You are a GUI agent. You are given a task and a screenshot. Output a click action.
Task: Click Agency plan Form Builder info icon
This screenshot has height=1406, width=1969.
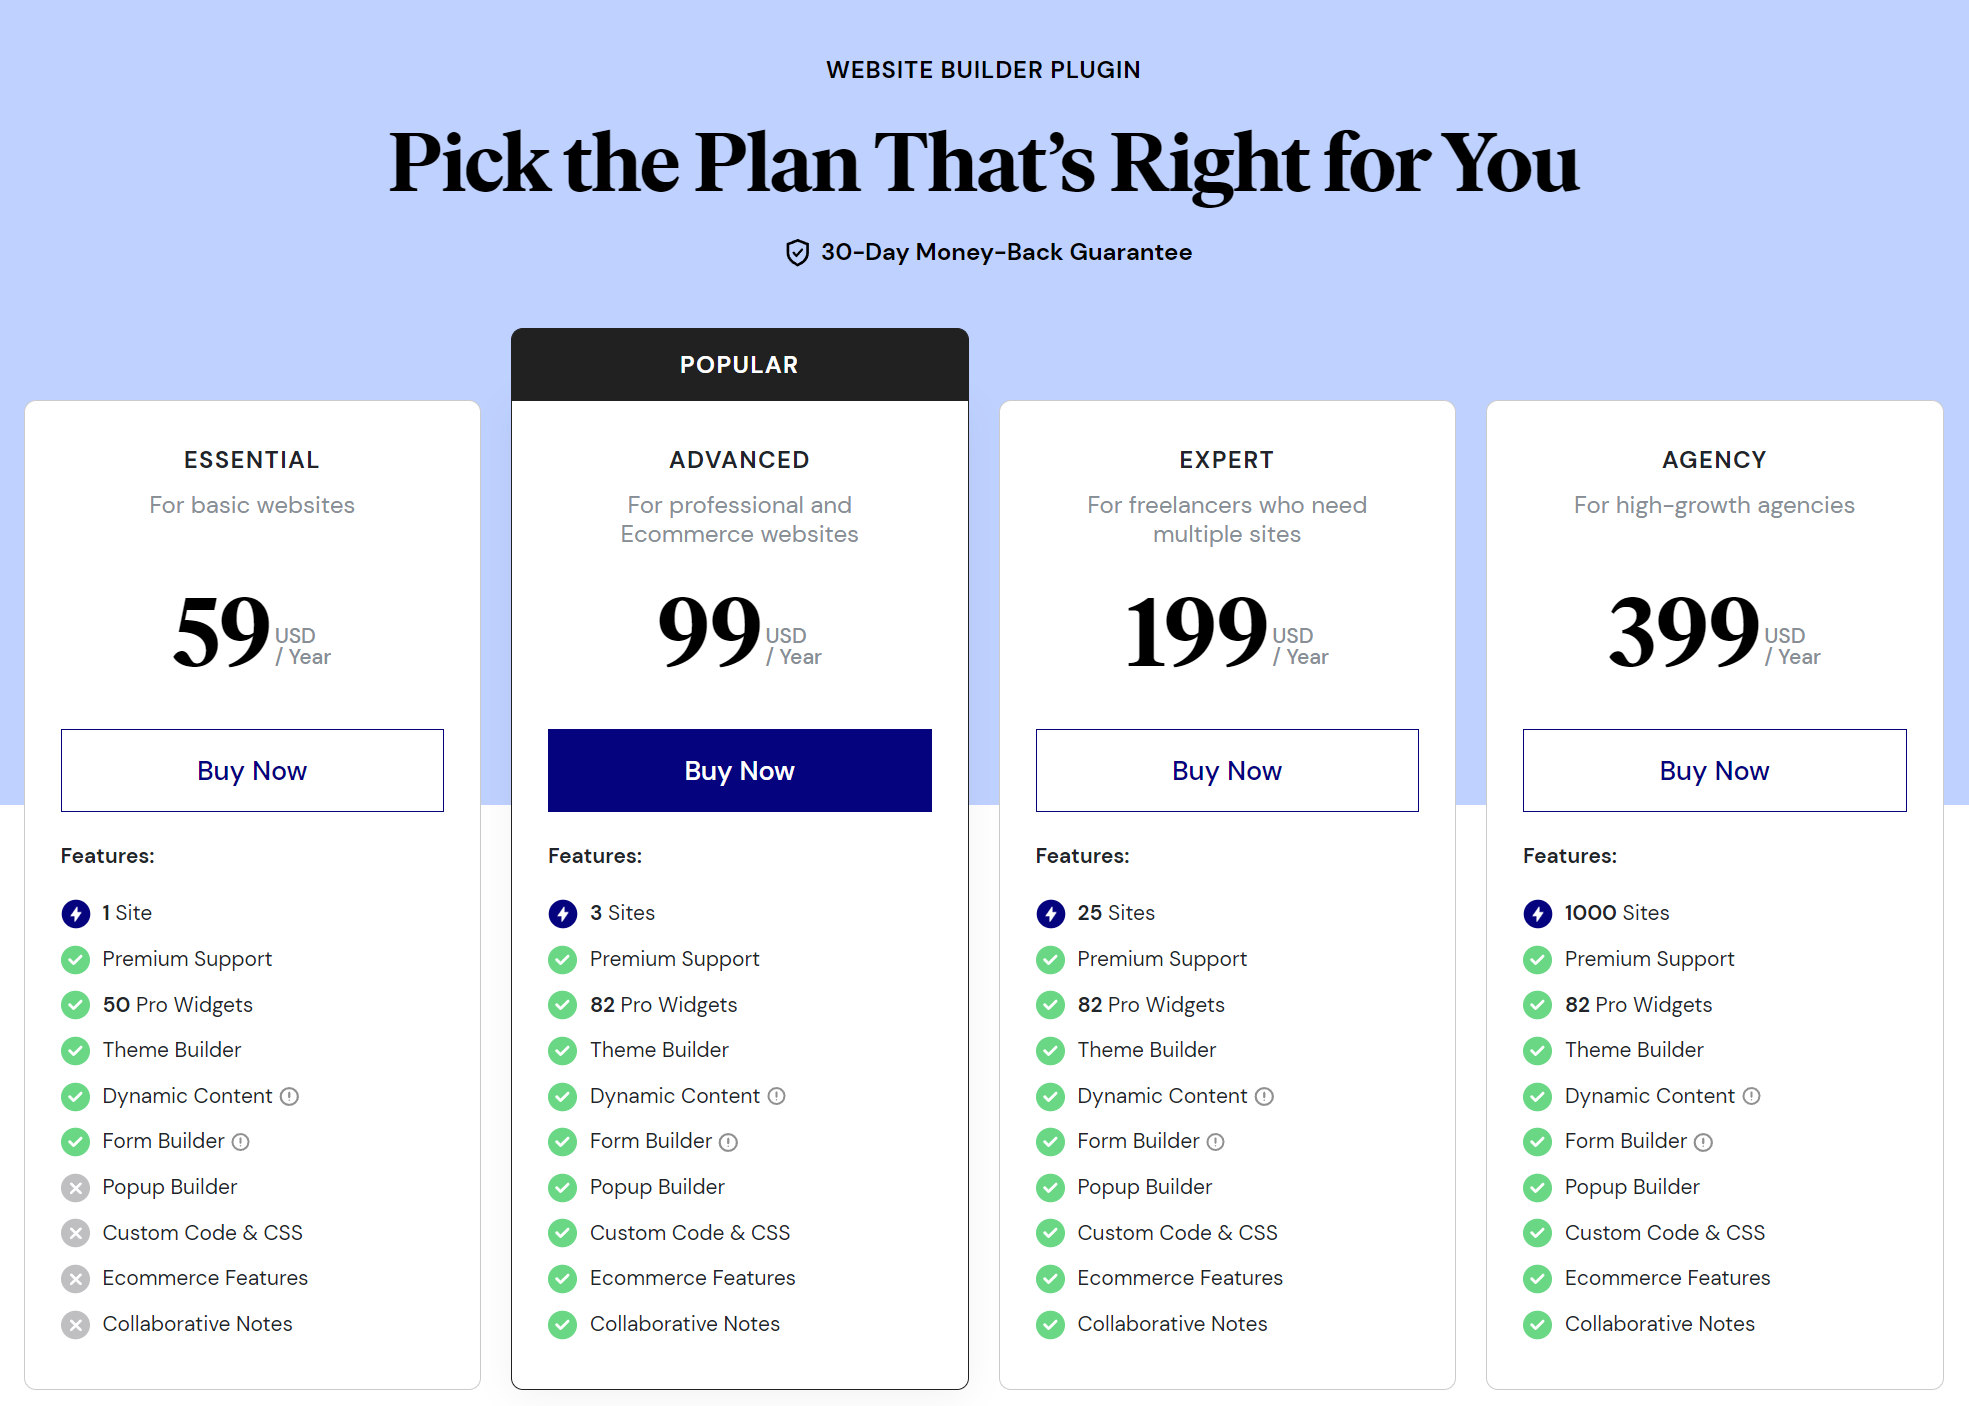[1703, 1142]
